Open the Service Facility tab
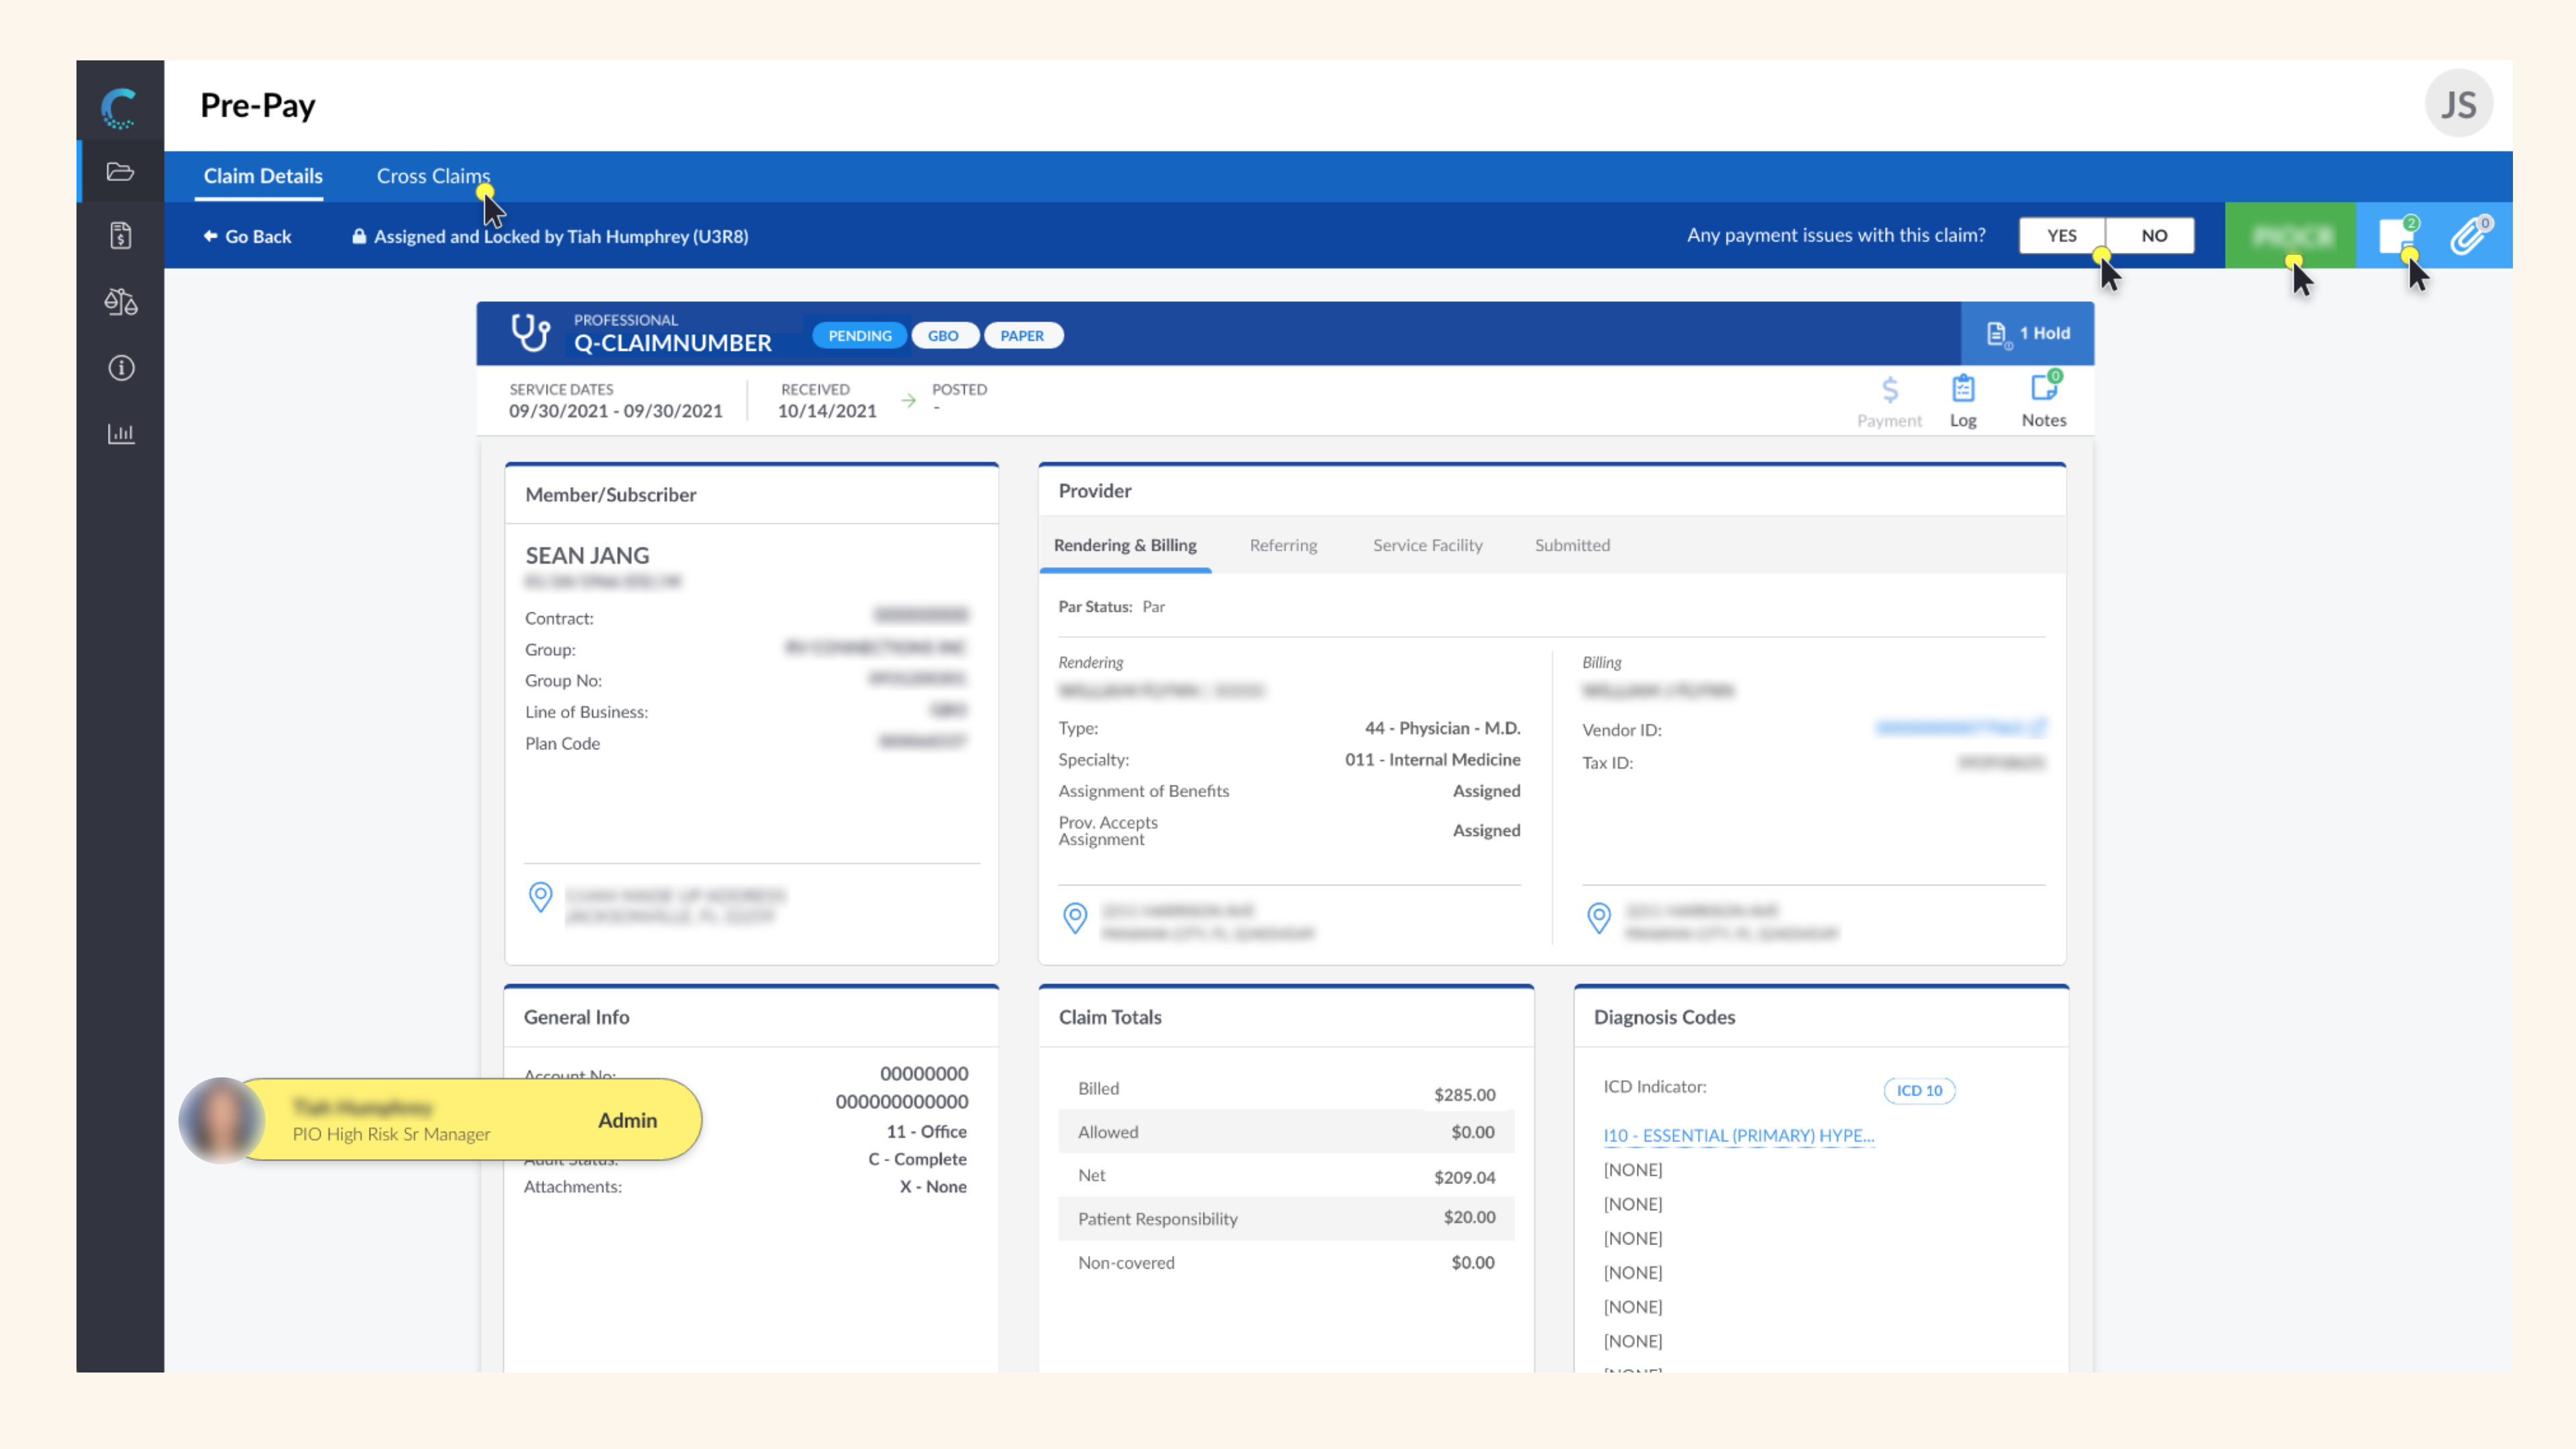 tap(1427, 545)
